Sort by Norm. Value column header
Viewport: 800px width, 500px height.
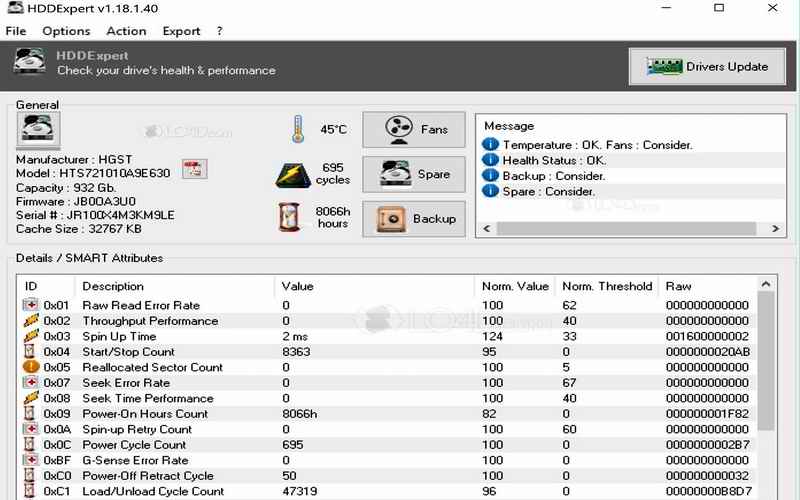(x=514, y=286)
